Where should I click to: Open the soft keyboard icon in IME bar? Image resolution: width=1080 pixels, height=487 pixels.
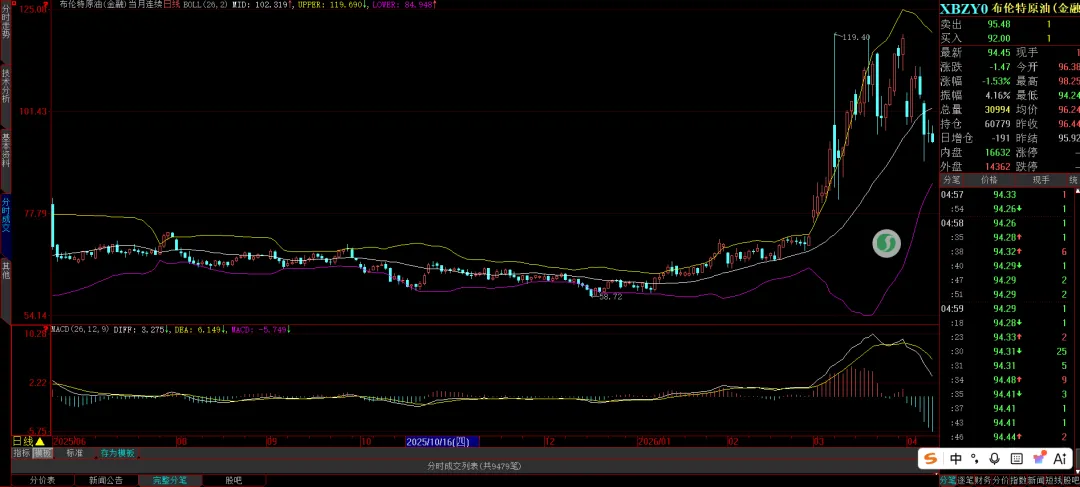[x=1017, y=458]
